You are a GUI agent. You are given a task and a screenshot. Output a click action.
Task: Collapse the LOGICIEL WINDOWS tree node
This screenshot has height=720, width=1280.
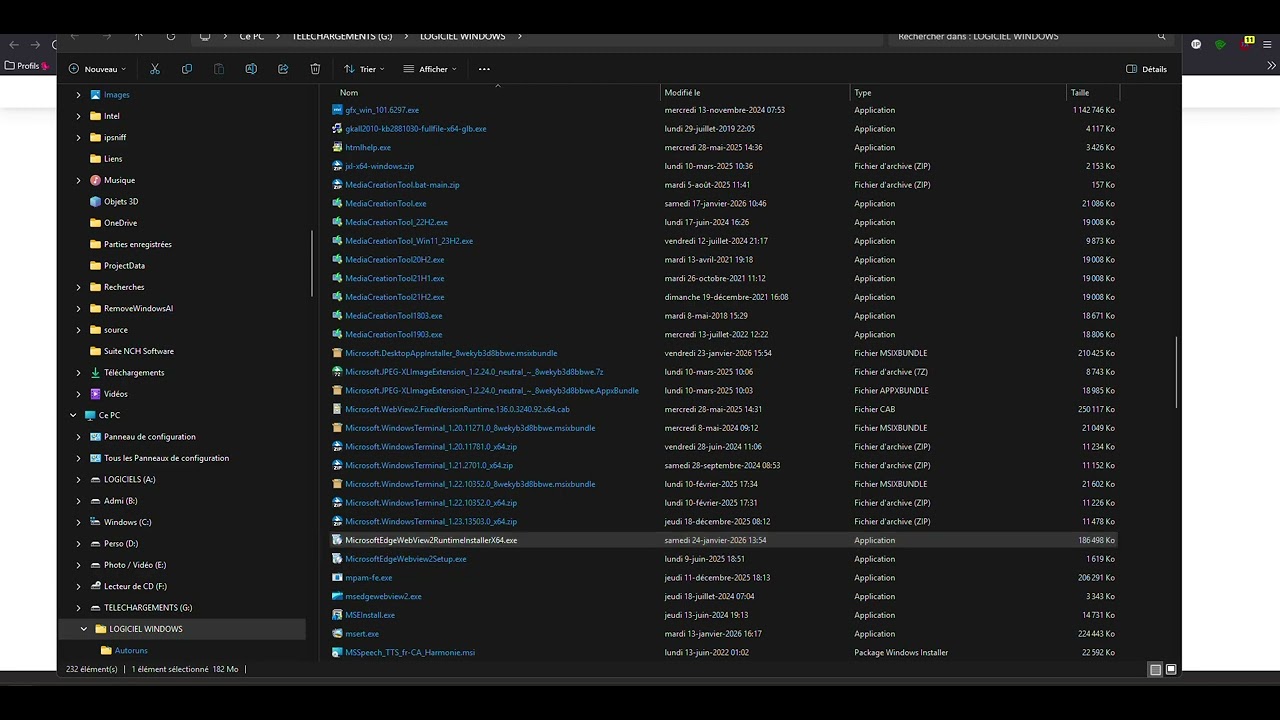(x=84, y=629)
